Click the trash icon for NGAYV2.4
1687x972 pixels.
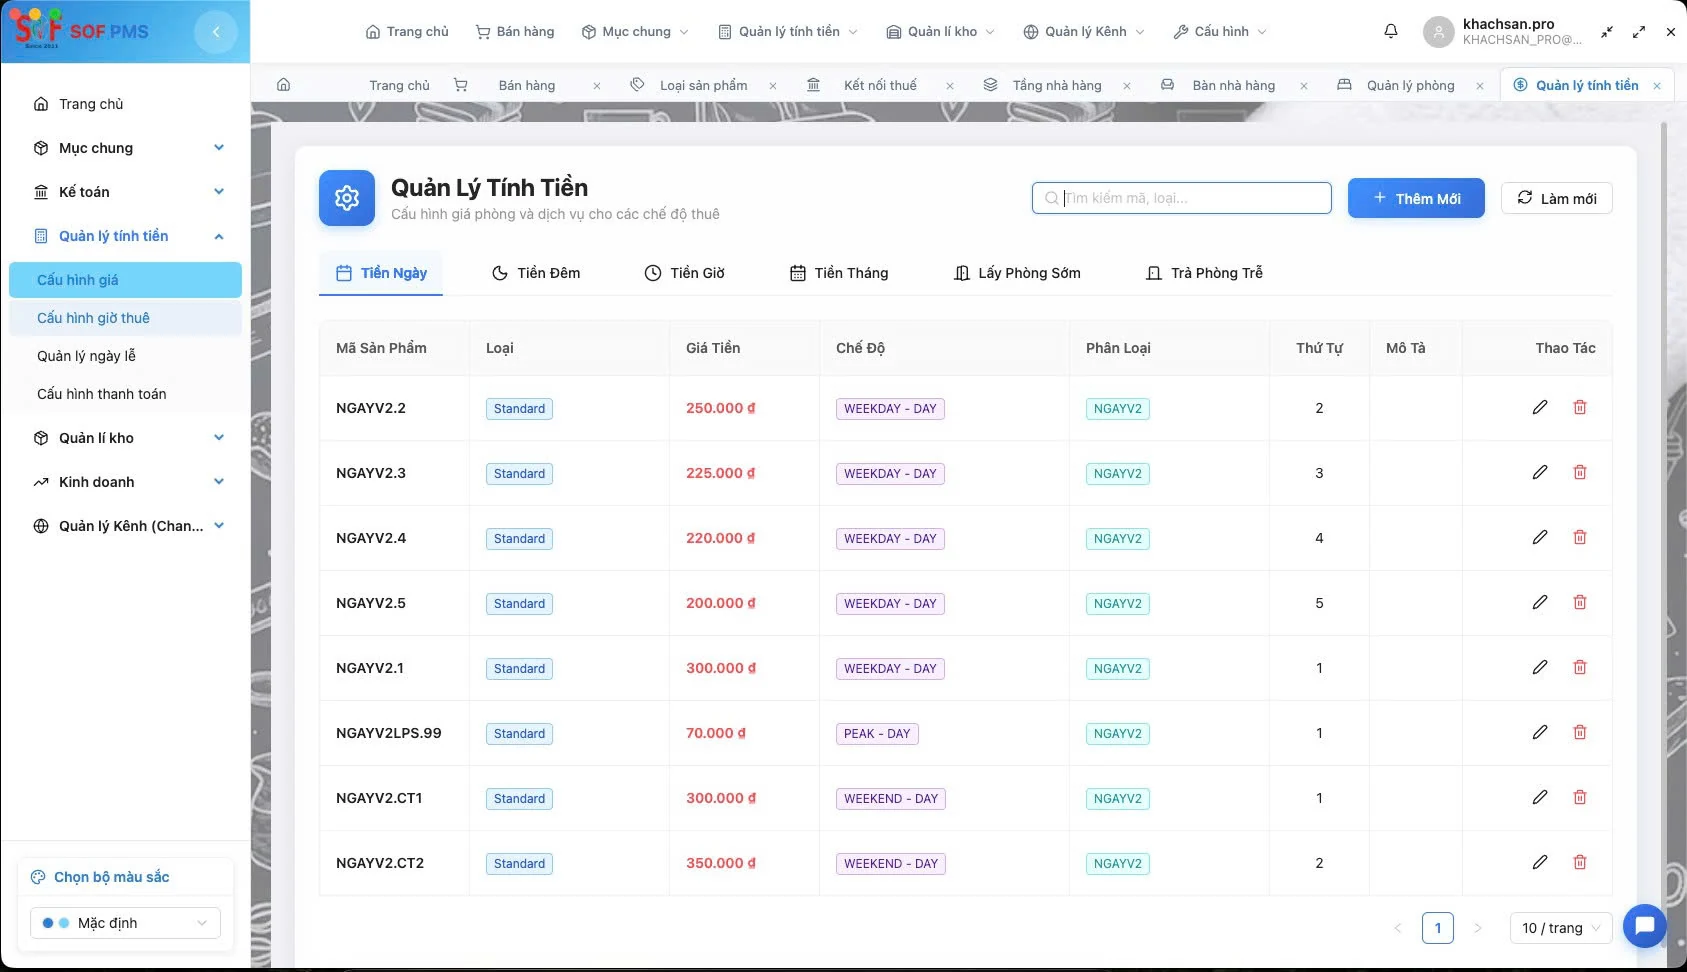(x=1580, y=537)
